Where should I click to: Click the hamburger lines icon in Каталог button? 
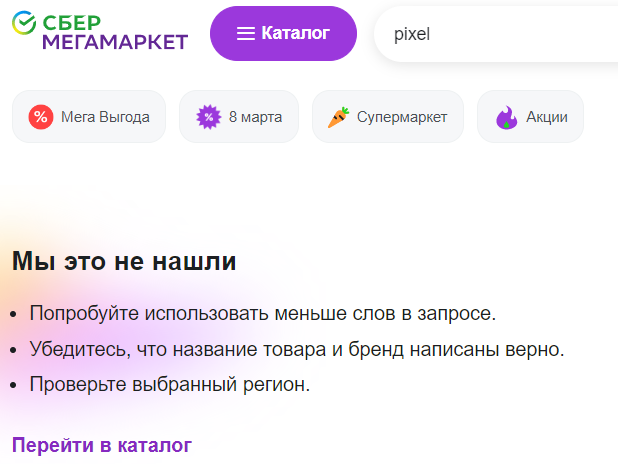click(246, 33)
